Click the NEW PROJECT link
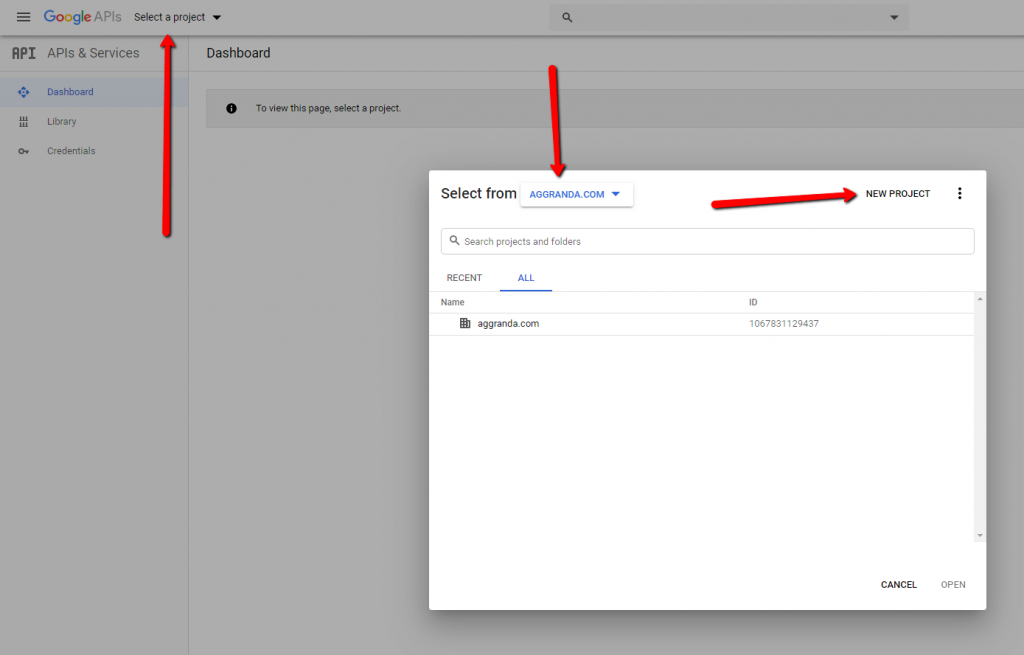This screenshot has height=655, width=1024. pos(897,193)
